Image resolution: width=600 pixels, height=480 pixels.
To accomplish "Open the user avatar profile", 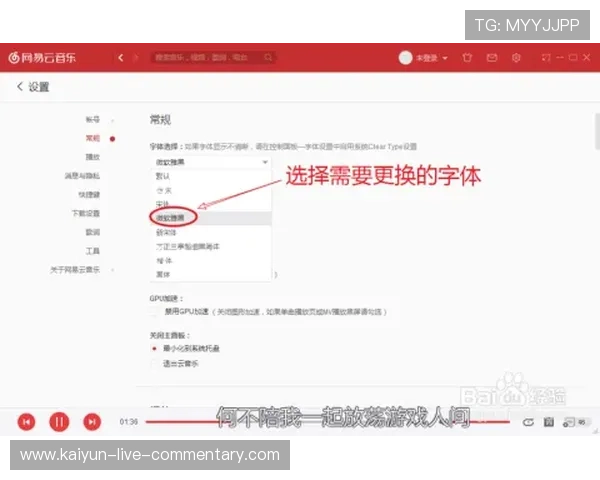I will tap(405, 58).
